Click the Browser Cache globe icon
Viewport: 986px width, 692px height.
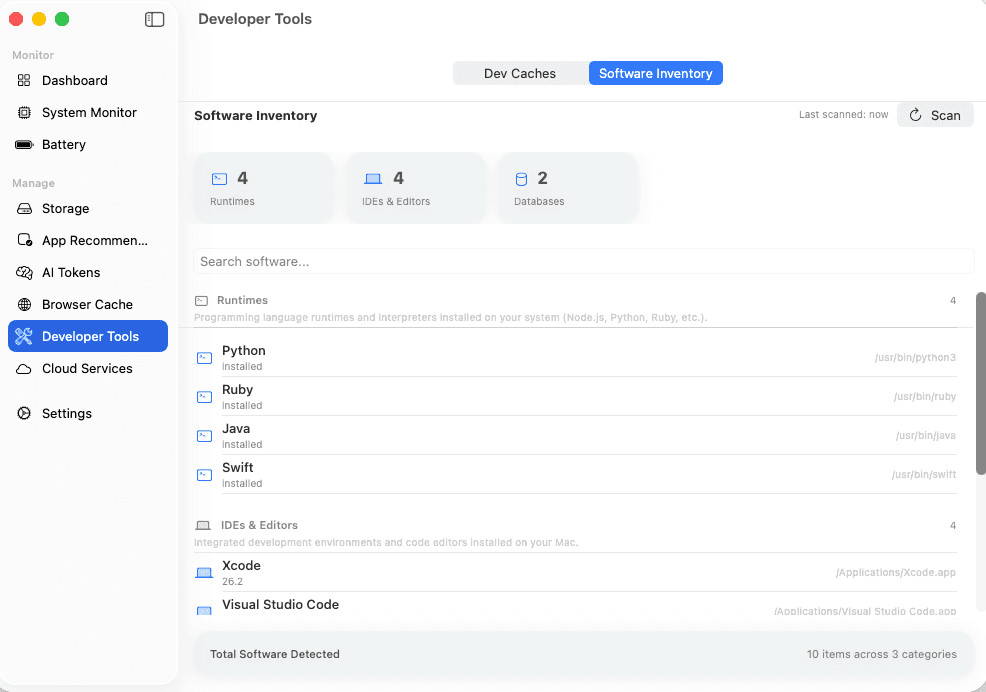click(24, 305)
